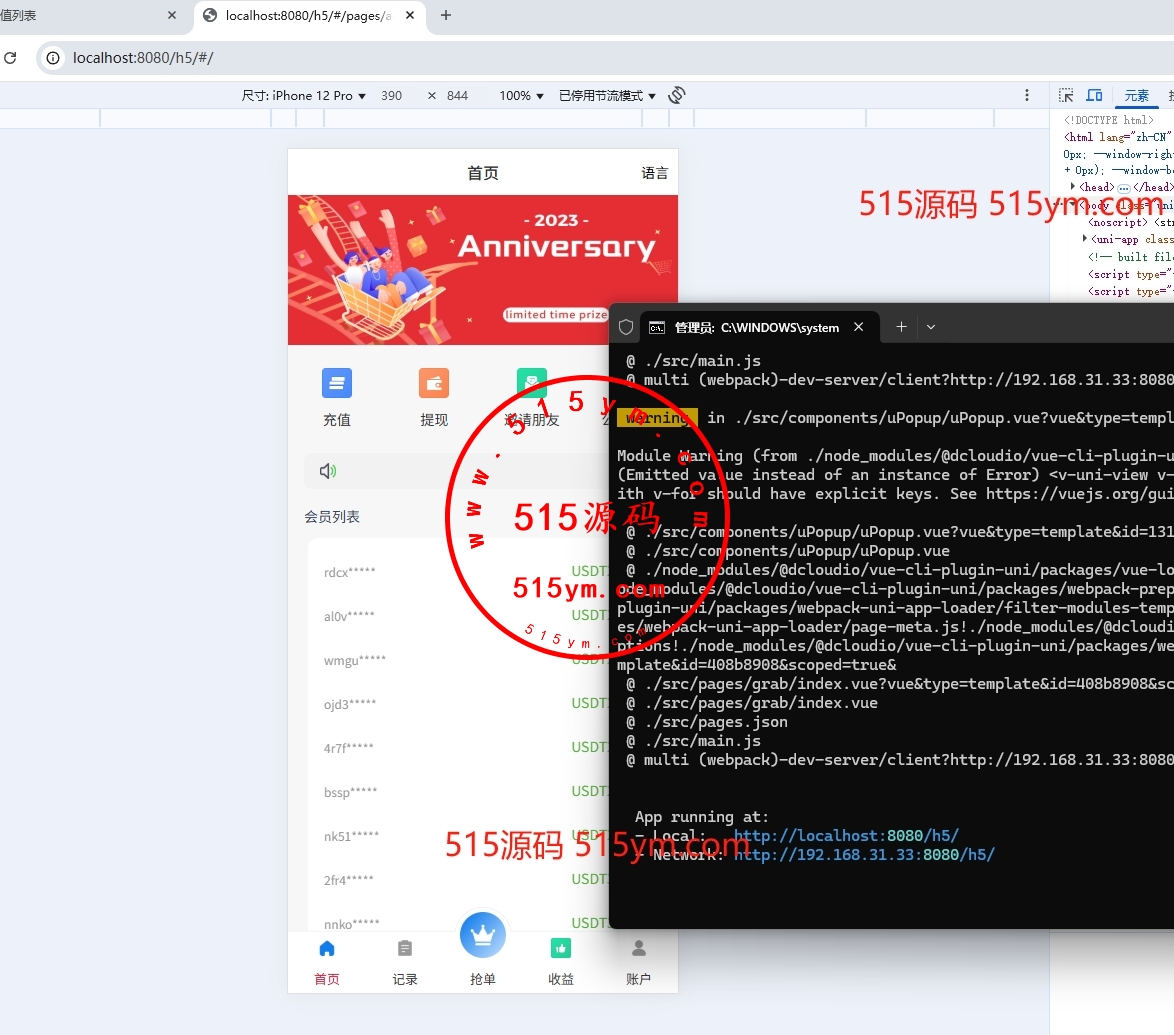This screenshot has height=1035, width=1174.
Task: Click the 语言 language button
Action: 654,173
